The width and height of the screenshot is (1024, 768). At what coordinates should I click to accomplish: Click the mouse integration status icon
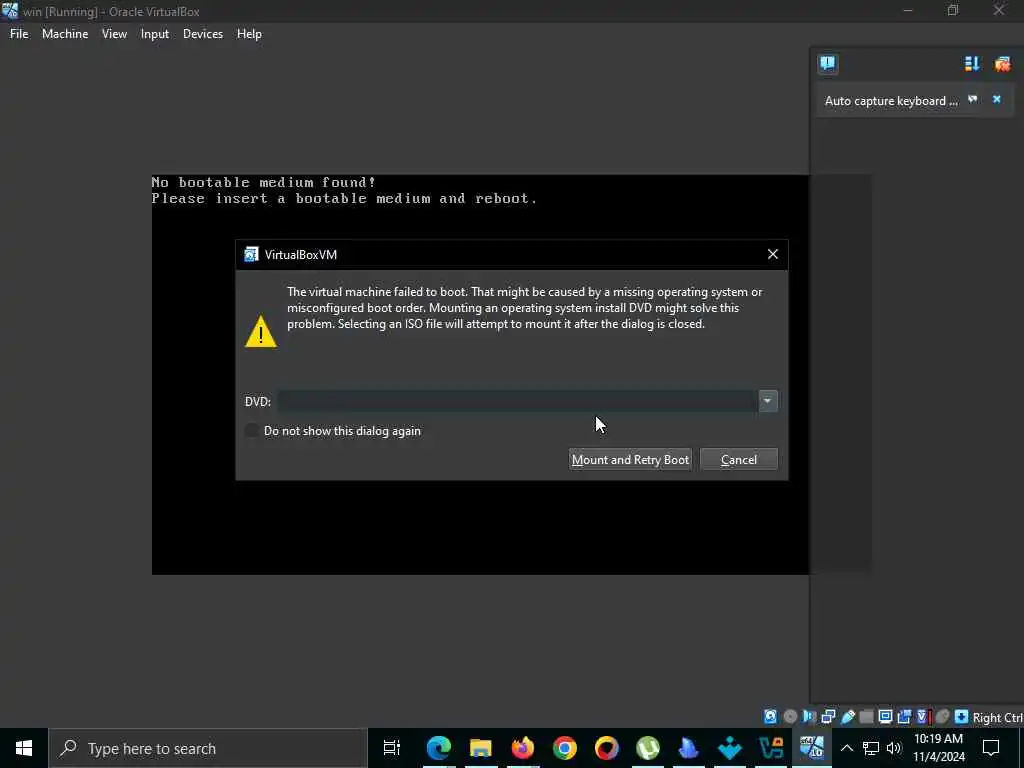[942, 716]
